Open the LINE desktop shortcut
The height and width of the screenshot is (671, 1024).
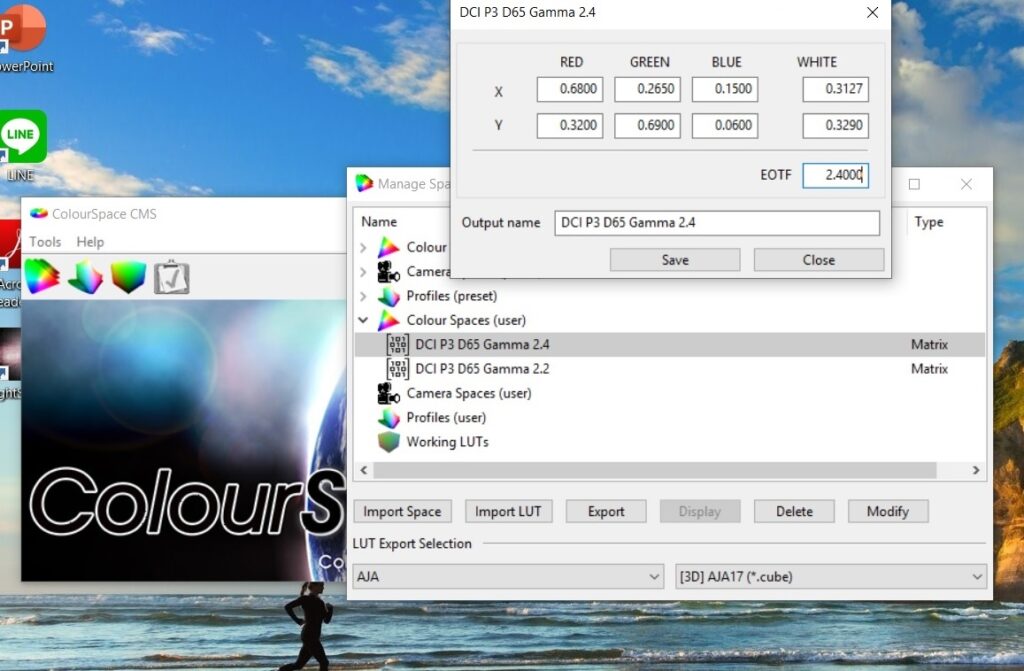pos(22,145)
